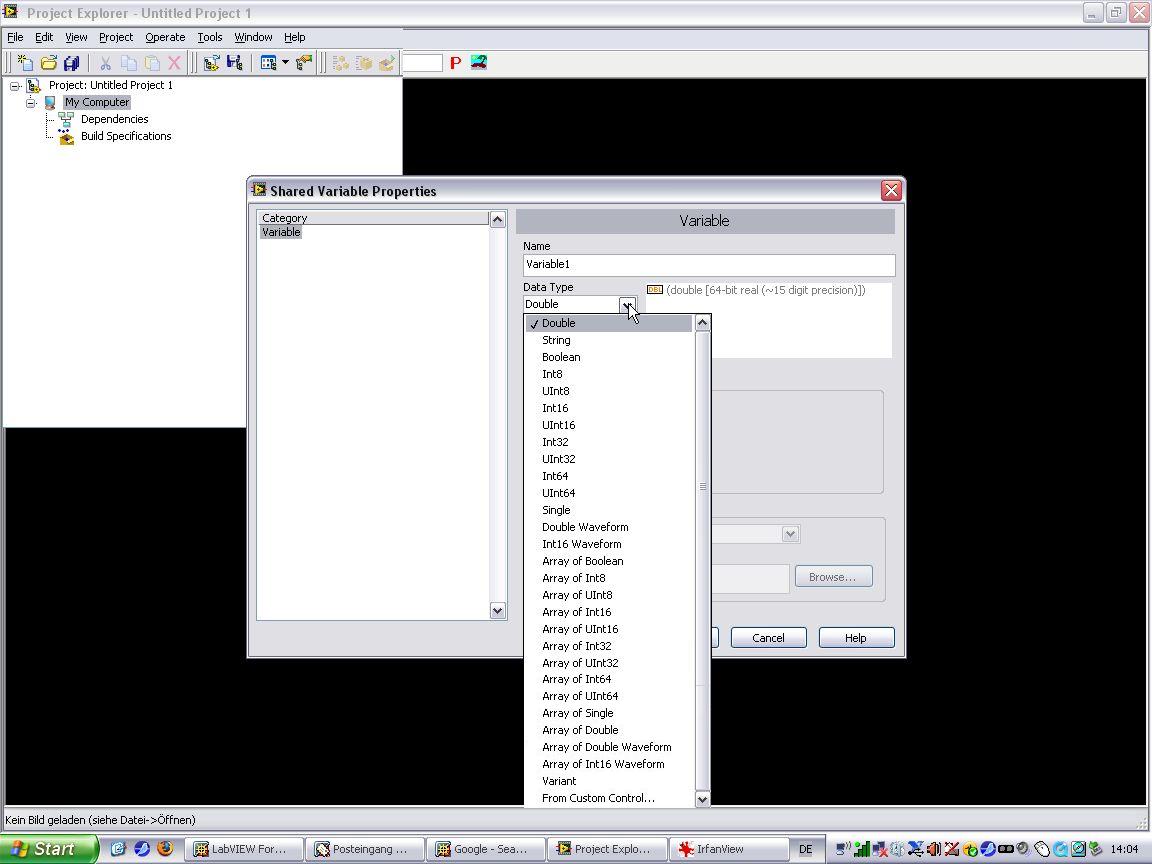Click the Windows Start button
The width and height of the screenshot is (1152, 864).
48,849
